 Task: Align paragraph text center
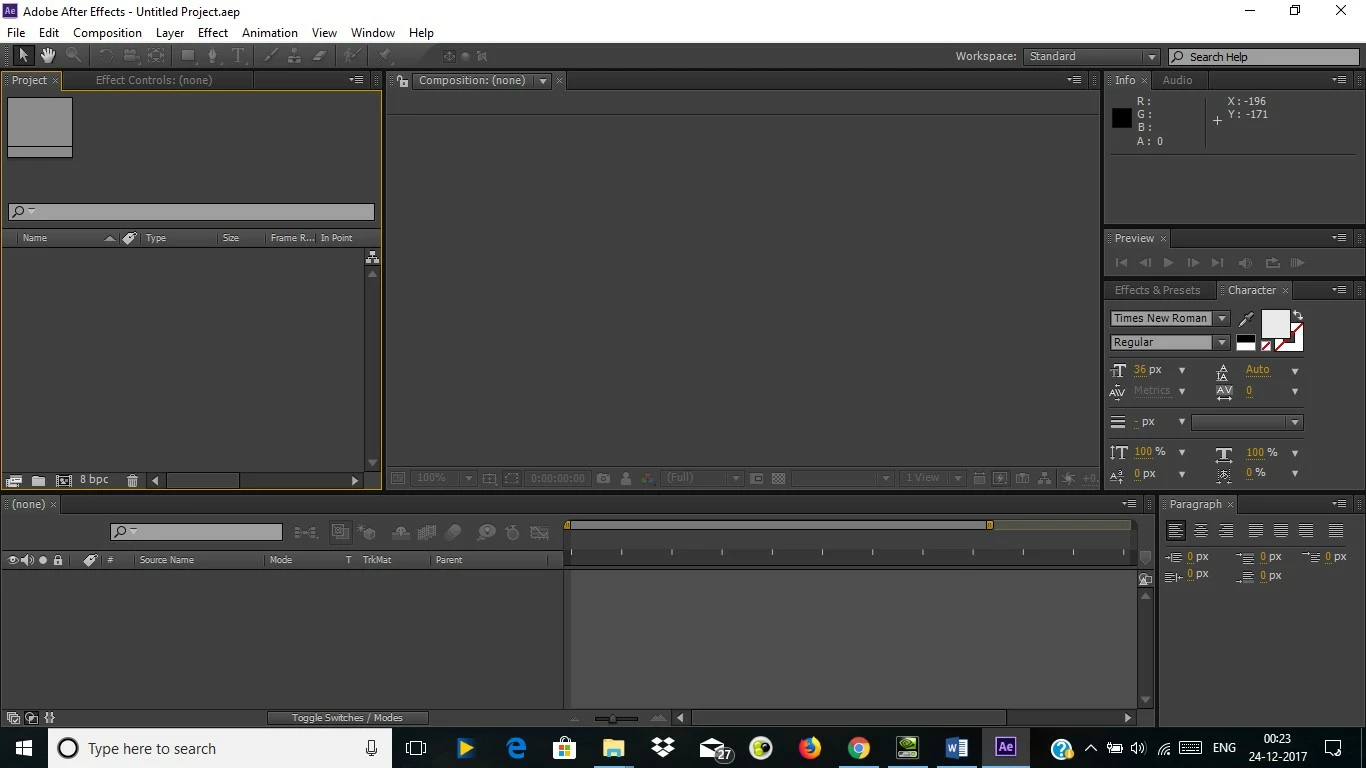point(1201,531)
